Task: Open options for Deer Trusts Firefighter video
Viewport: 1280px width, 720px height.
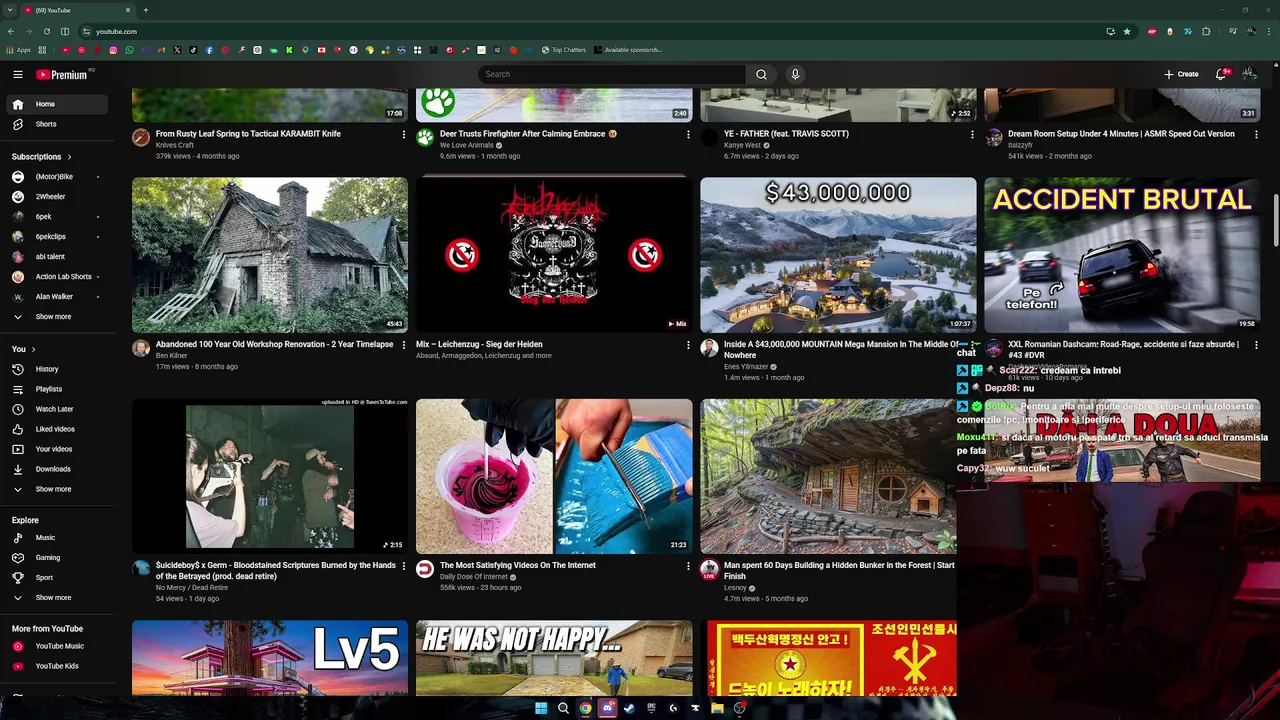Action: [688, 134]
